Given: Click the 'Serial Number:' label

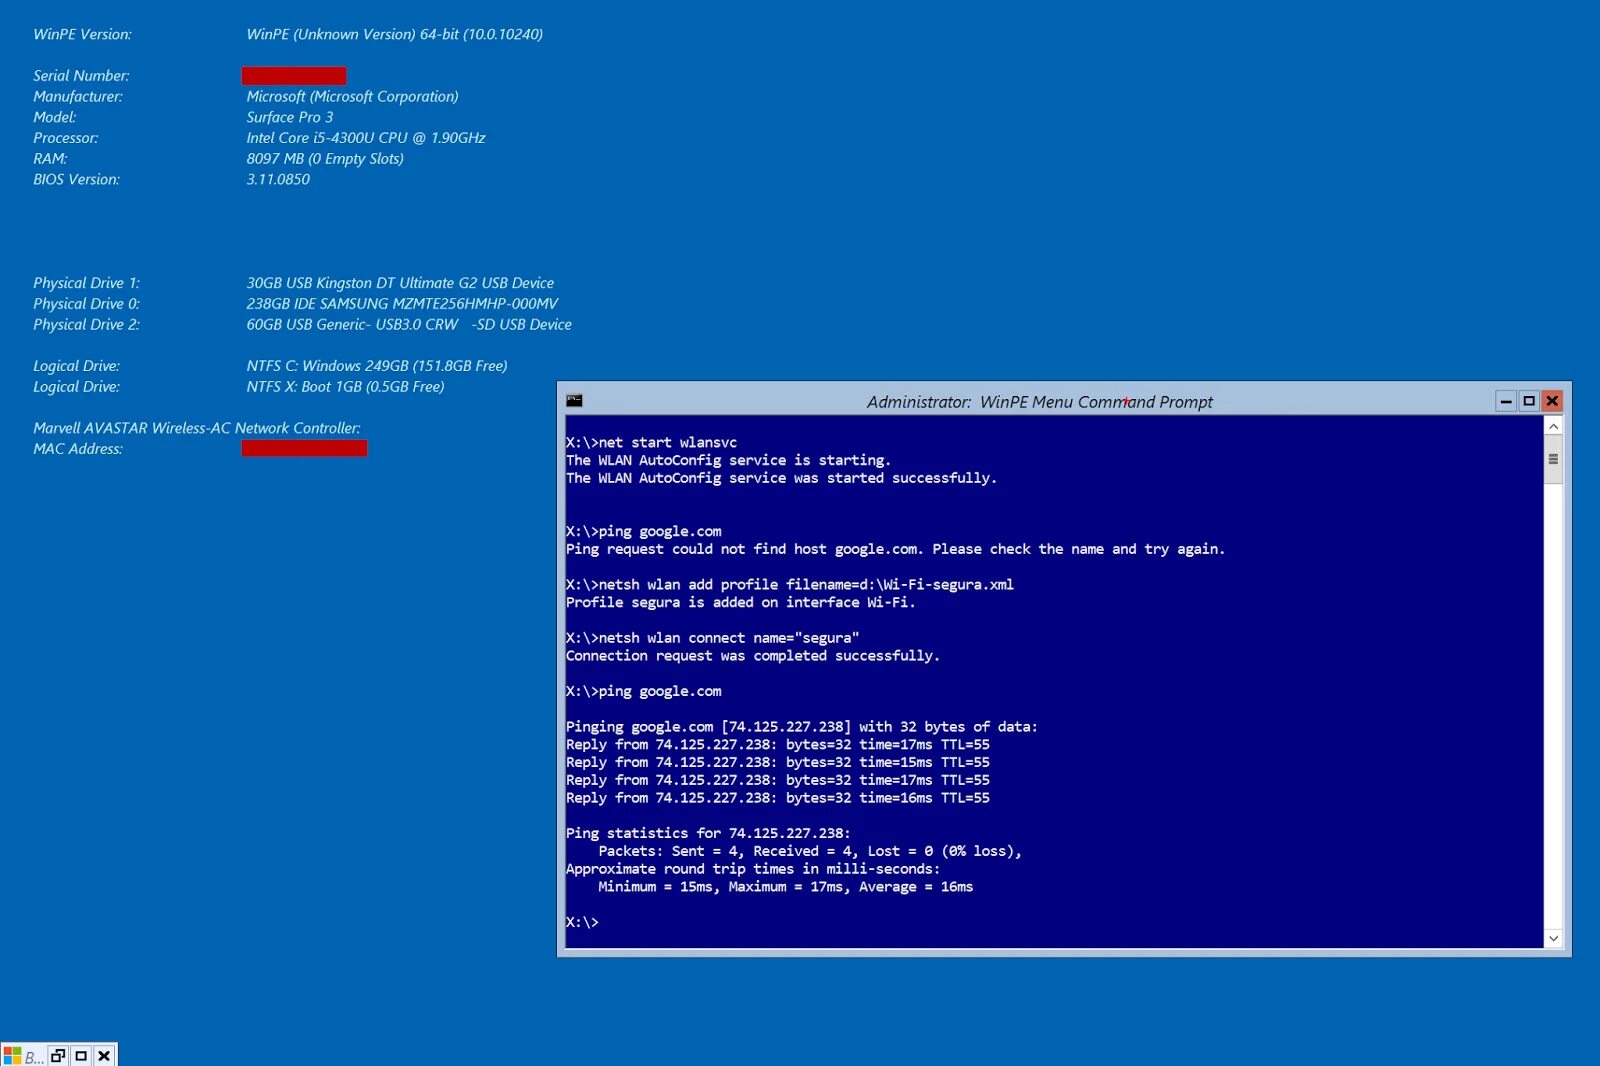Looking at the screenshot, I should click(81, 76).
